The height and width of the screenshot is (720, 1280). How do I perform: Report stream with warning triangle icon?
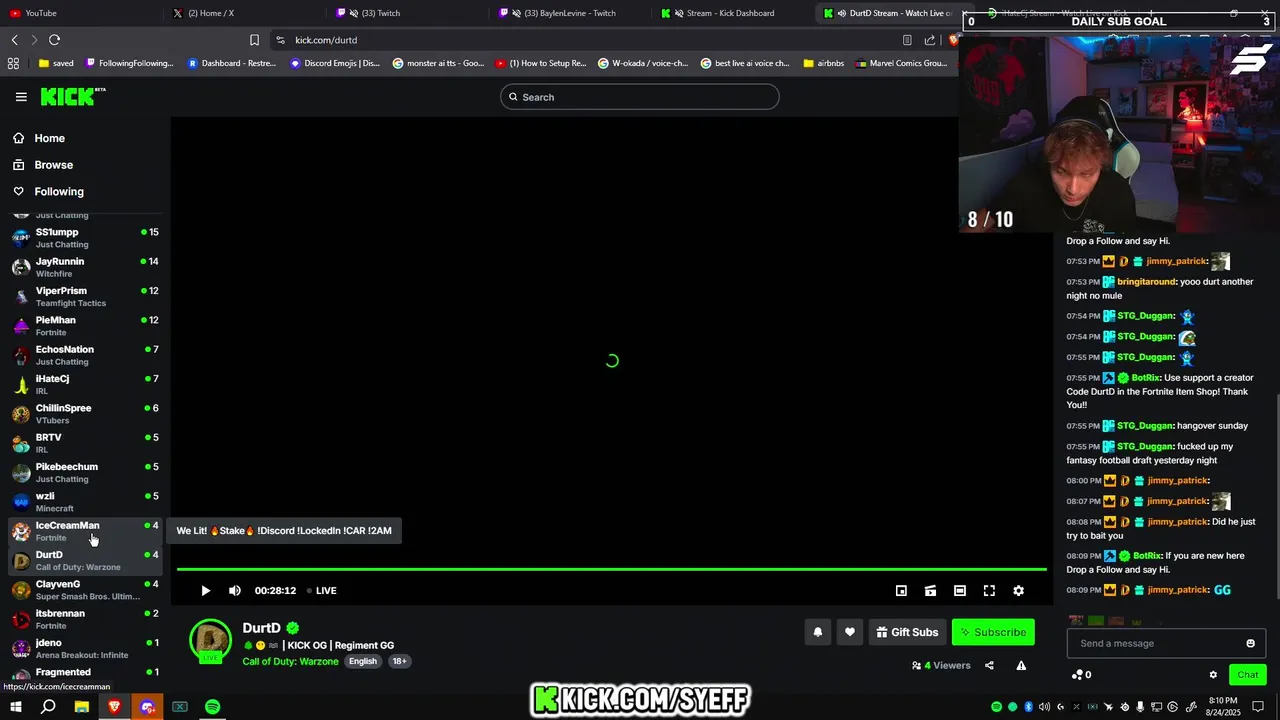pos(1021,666)
